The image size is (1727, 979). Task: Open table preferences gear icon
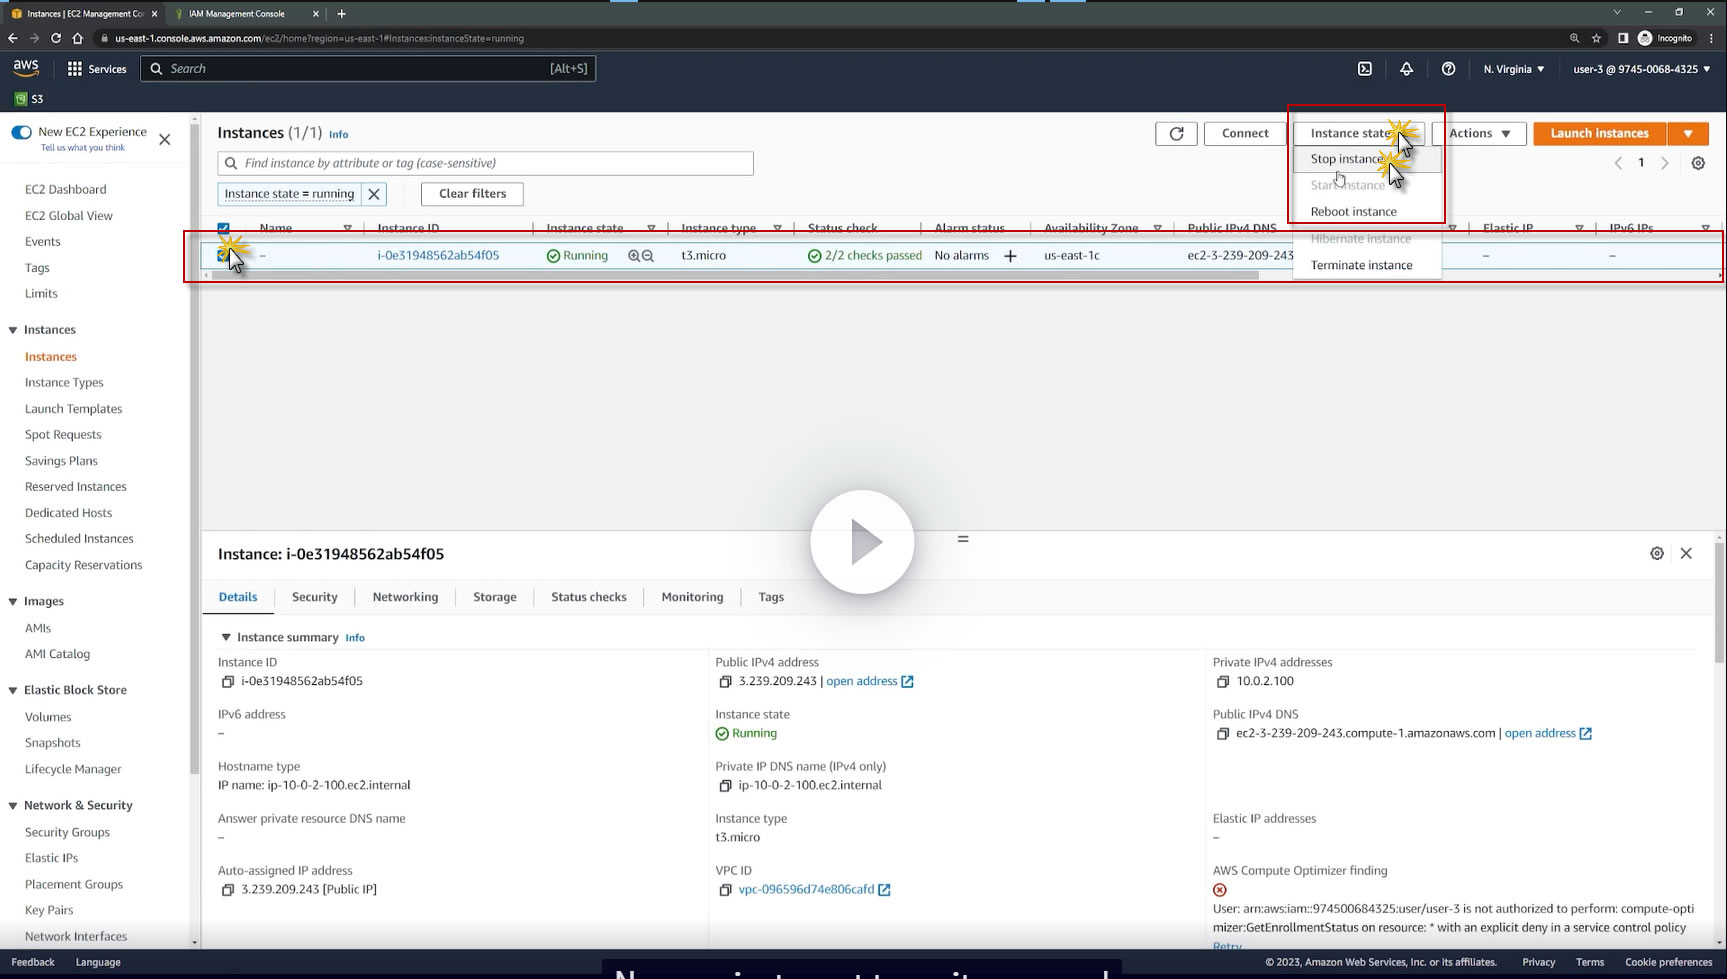pos(1698,163)
